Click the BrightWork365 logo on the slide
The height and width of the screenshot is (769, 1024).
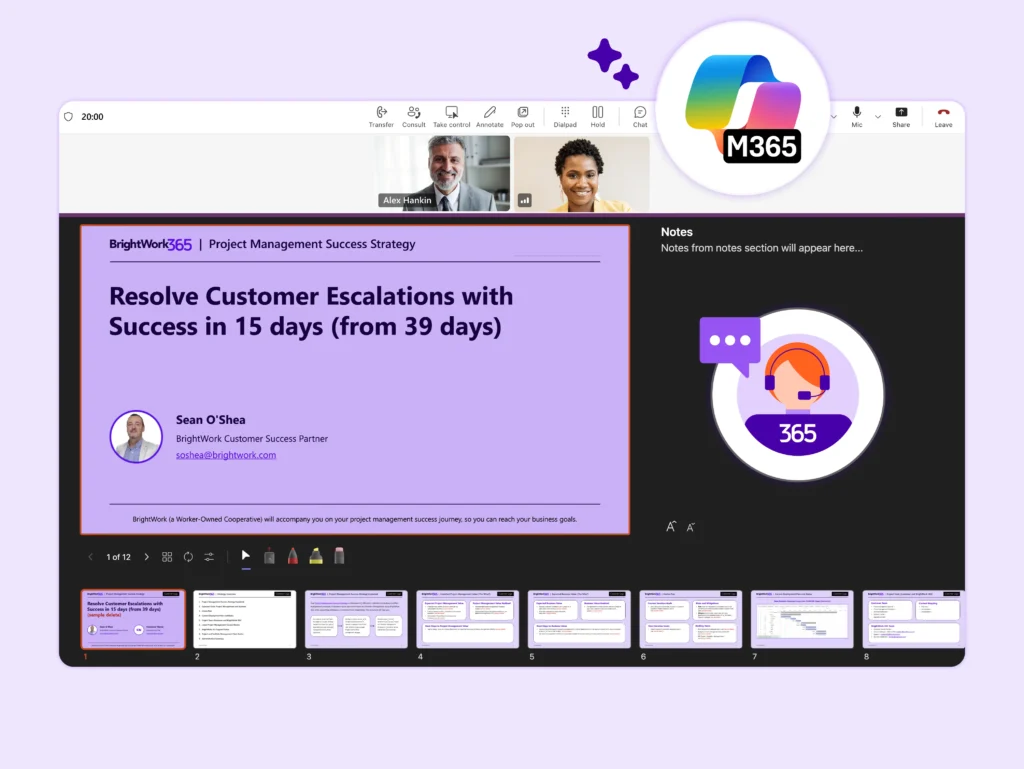coord(150,244)
